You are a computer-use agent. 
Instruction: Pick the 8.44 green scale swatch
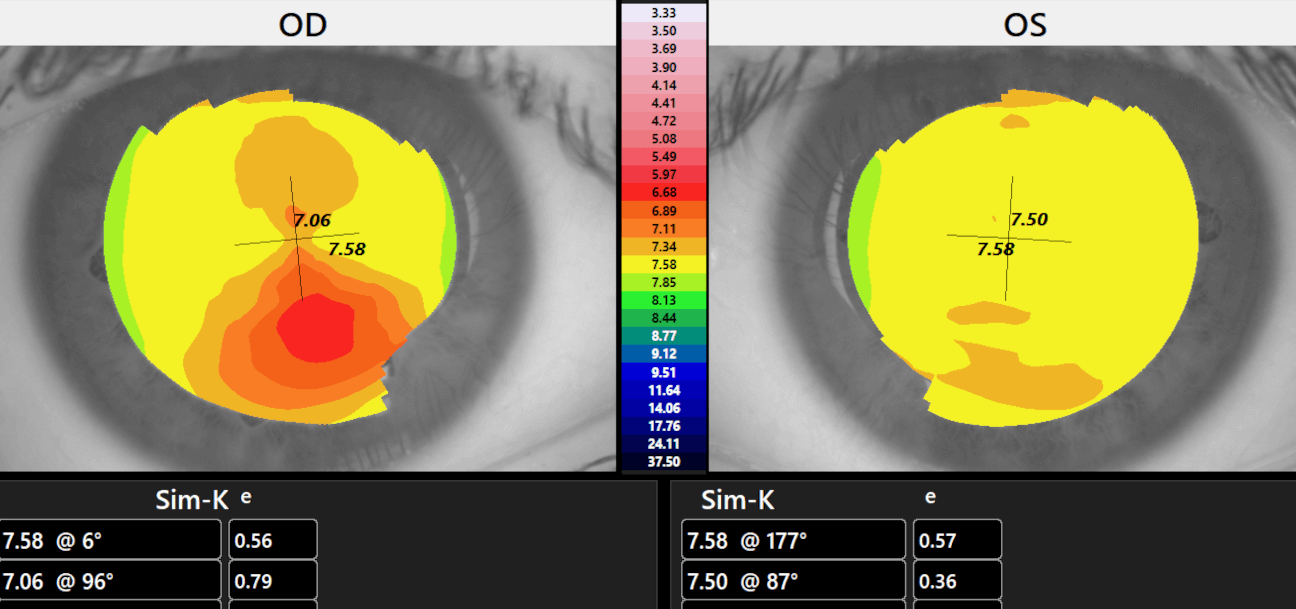click(x=663, y=318)
